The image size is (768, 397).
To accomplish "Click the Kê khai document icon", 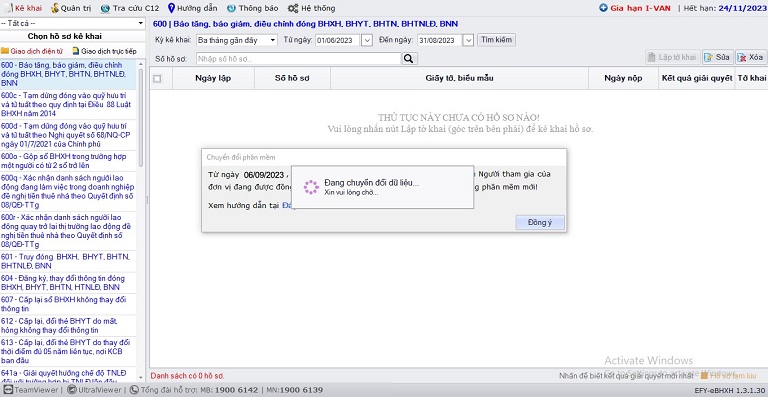I will 8,8.
